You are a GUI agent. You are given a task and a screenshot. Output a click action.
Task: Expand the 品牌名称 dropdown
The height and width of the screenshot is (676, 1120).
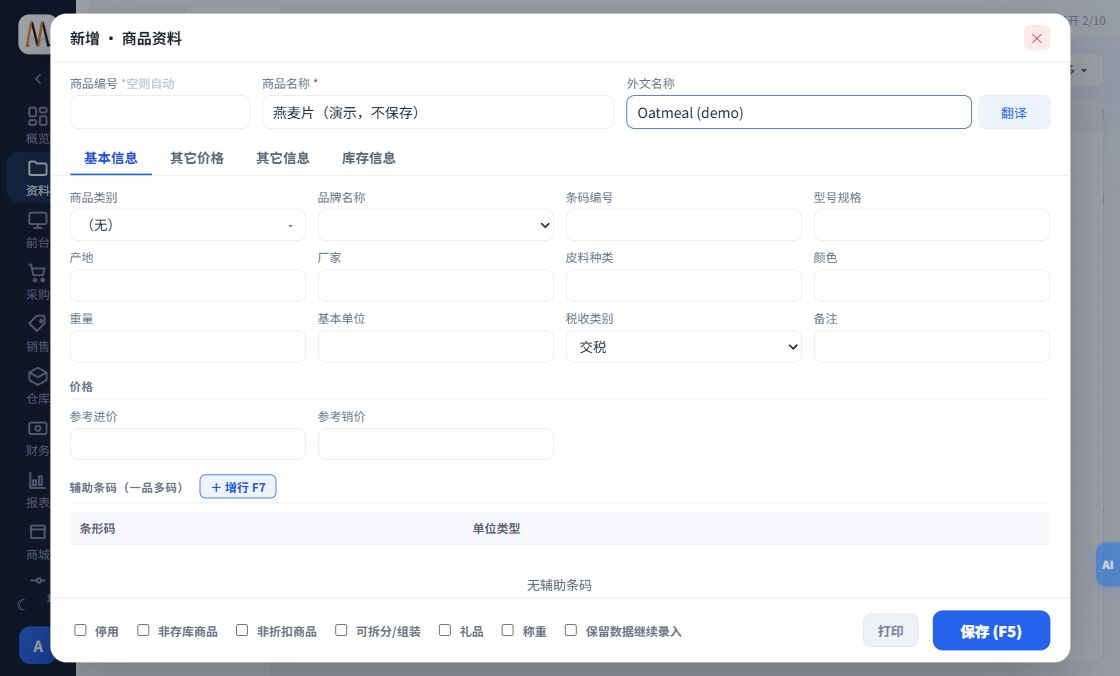click(436, 225)
